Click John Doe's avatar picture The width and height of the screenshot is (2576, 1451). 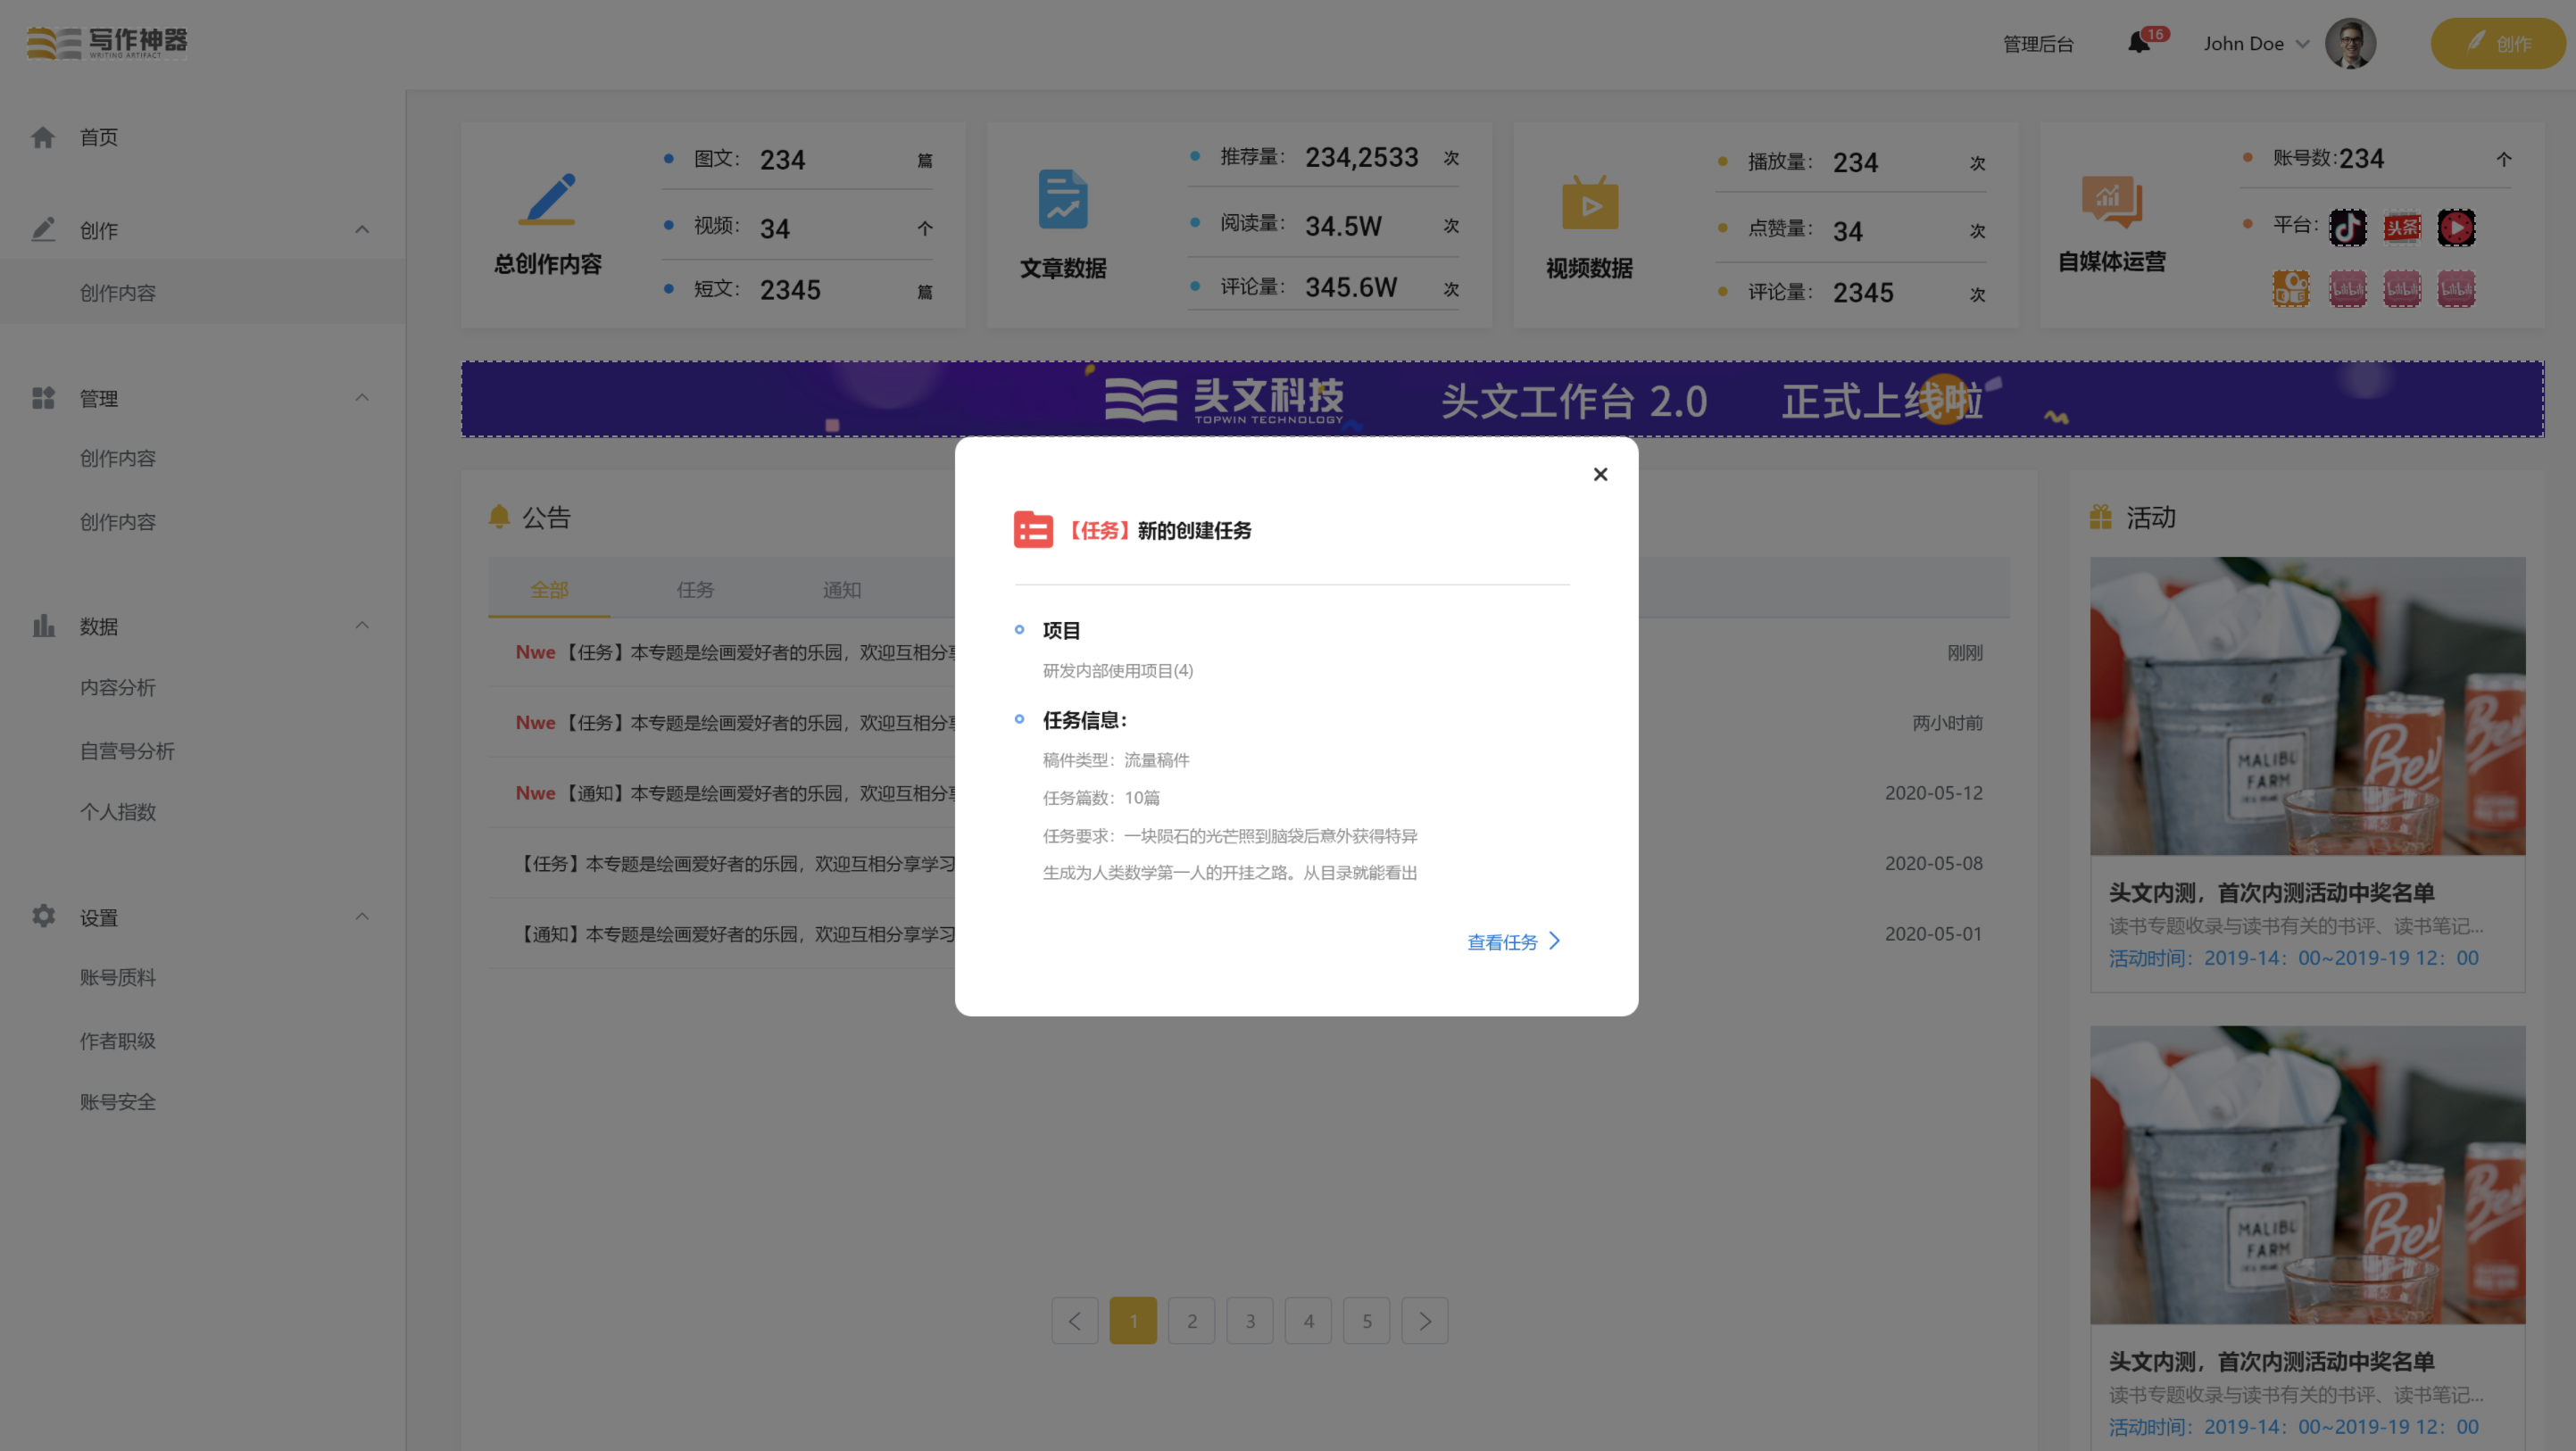click(2349, 43)
